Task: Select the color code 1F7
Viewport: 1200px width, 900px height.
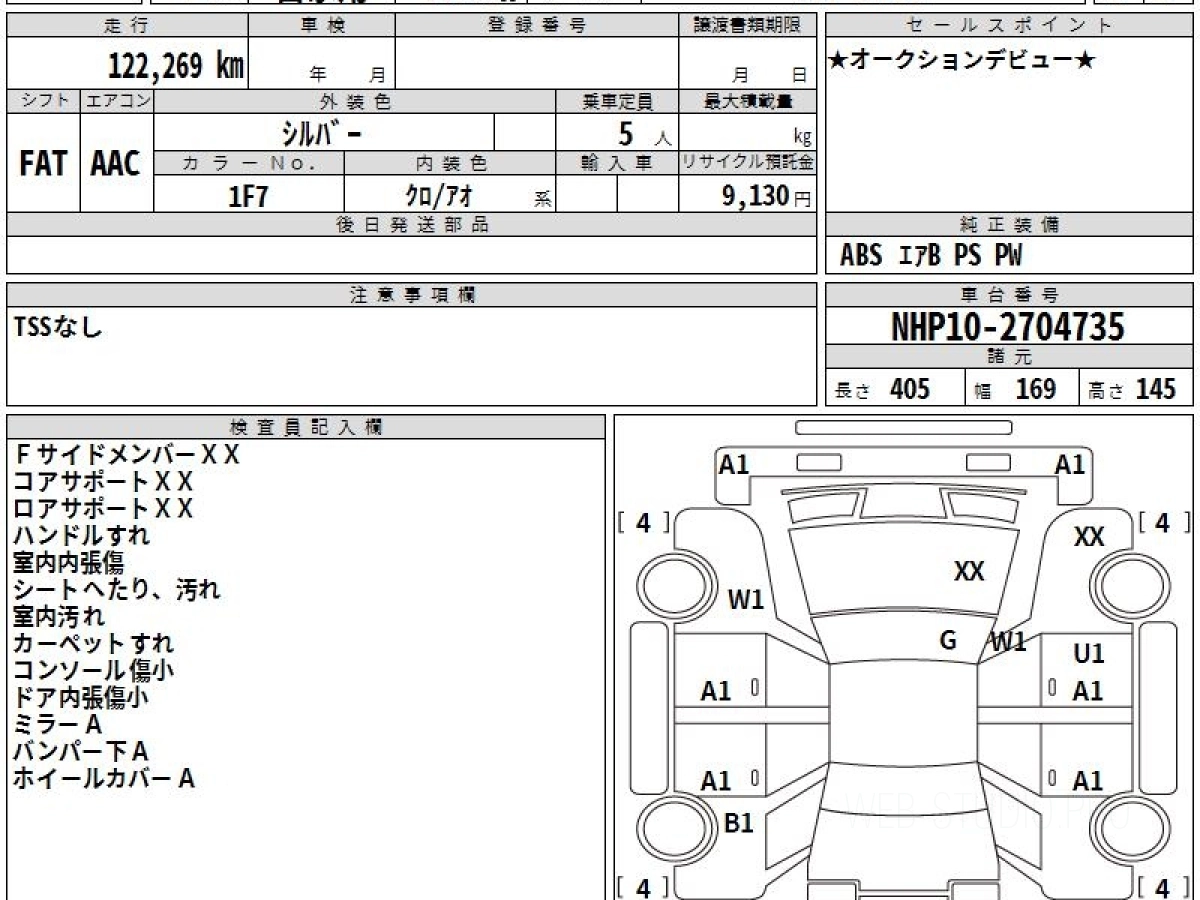Action: (x=249, y=196)
